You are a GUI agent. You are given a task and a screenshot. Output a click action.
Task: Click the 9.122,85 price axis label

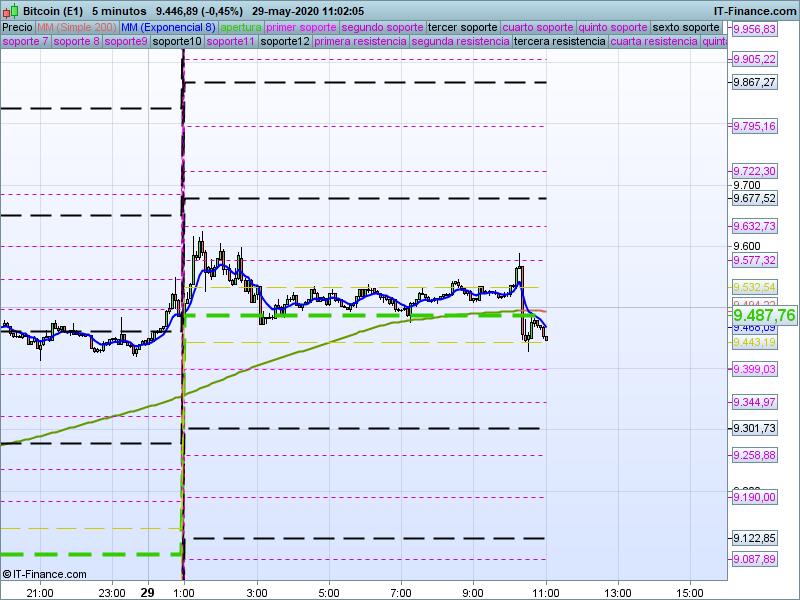754,538
